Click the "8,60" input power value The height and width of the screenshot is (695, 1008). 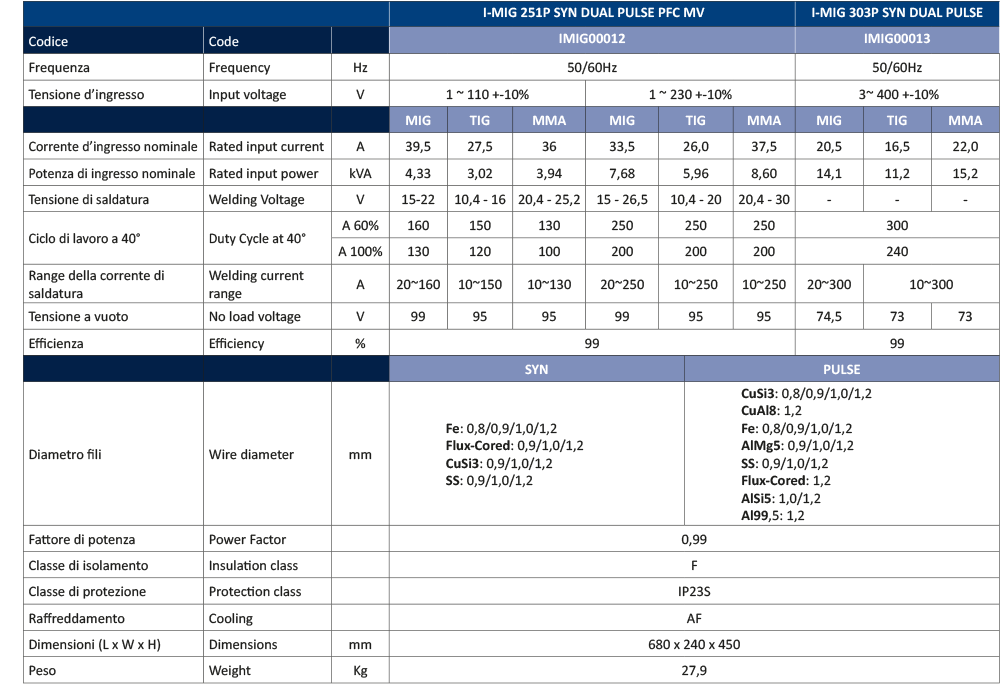click(x=764, y=174)
